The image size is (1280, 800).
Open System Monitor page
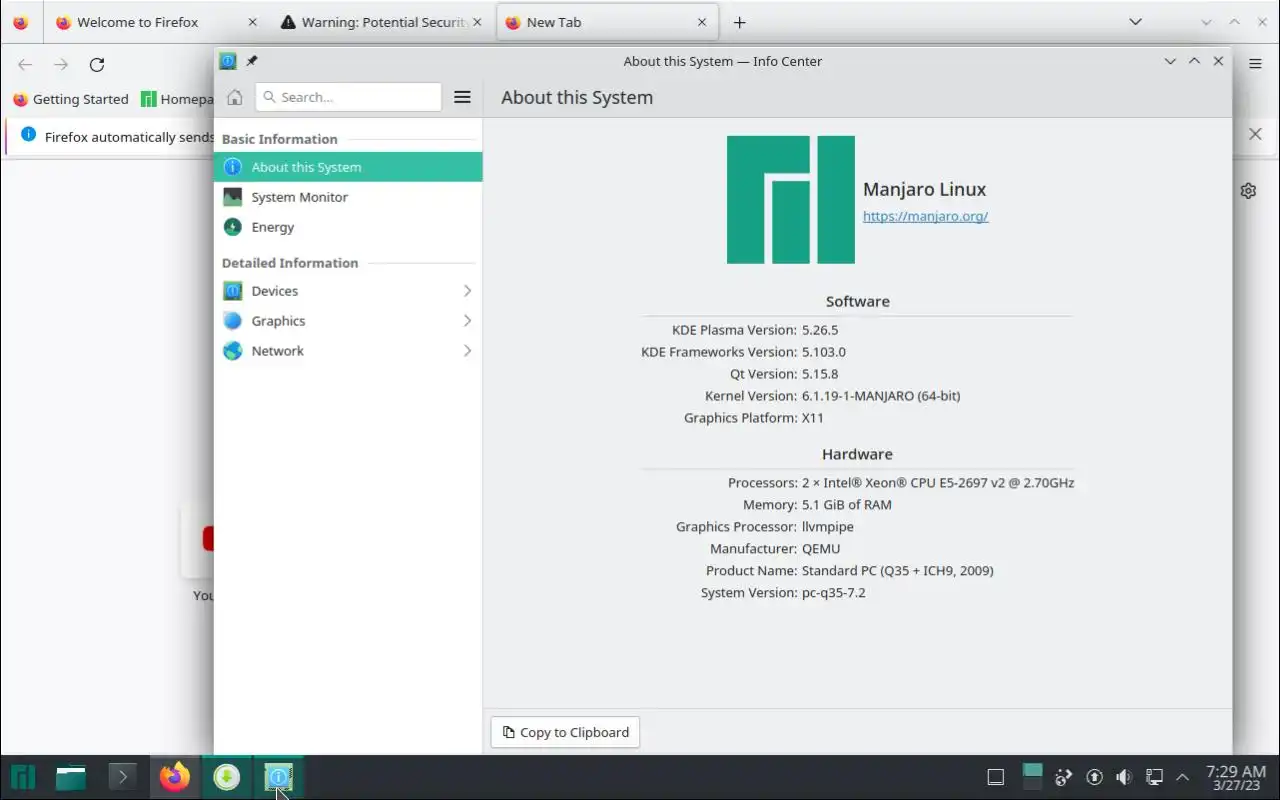click(x=348, y=197)
